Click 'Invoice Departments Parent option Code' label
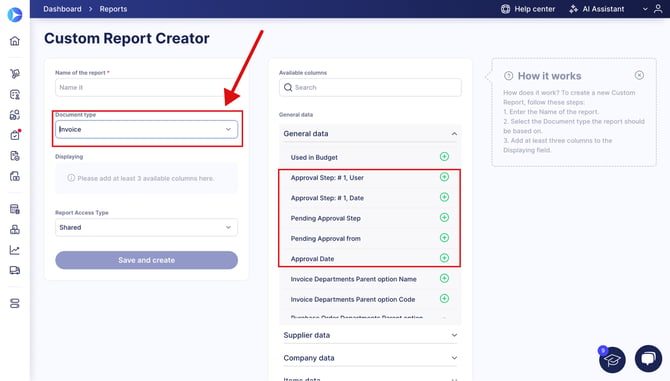The image size is (670, 381). tap(353, 299)
